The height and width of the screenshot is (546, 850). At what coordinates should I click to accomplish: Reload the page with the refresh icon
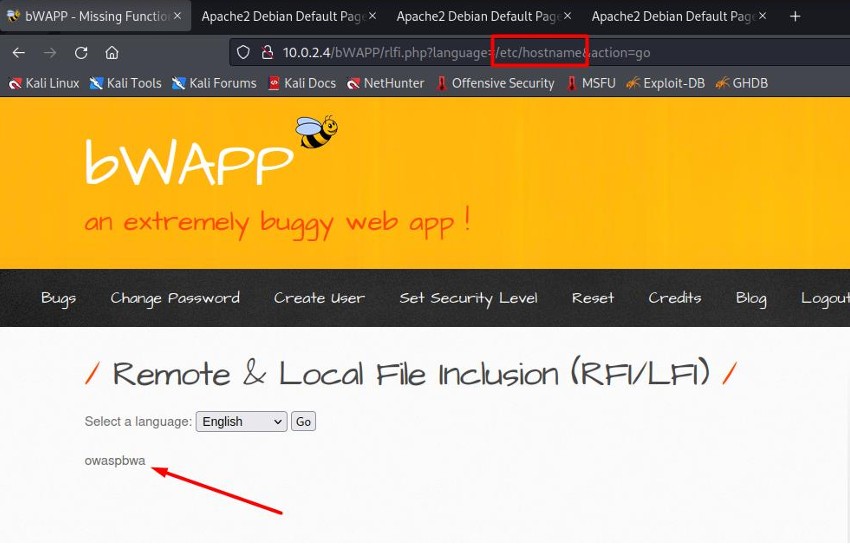[81, 53]
